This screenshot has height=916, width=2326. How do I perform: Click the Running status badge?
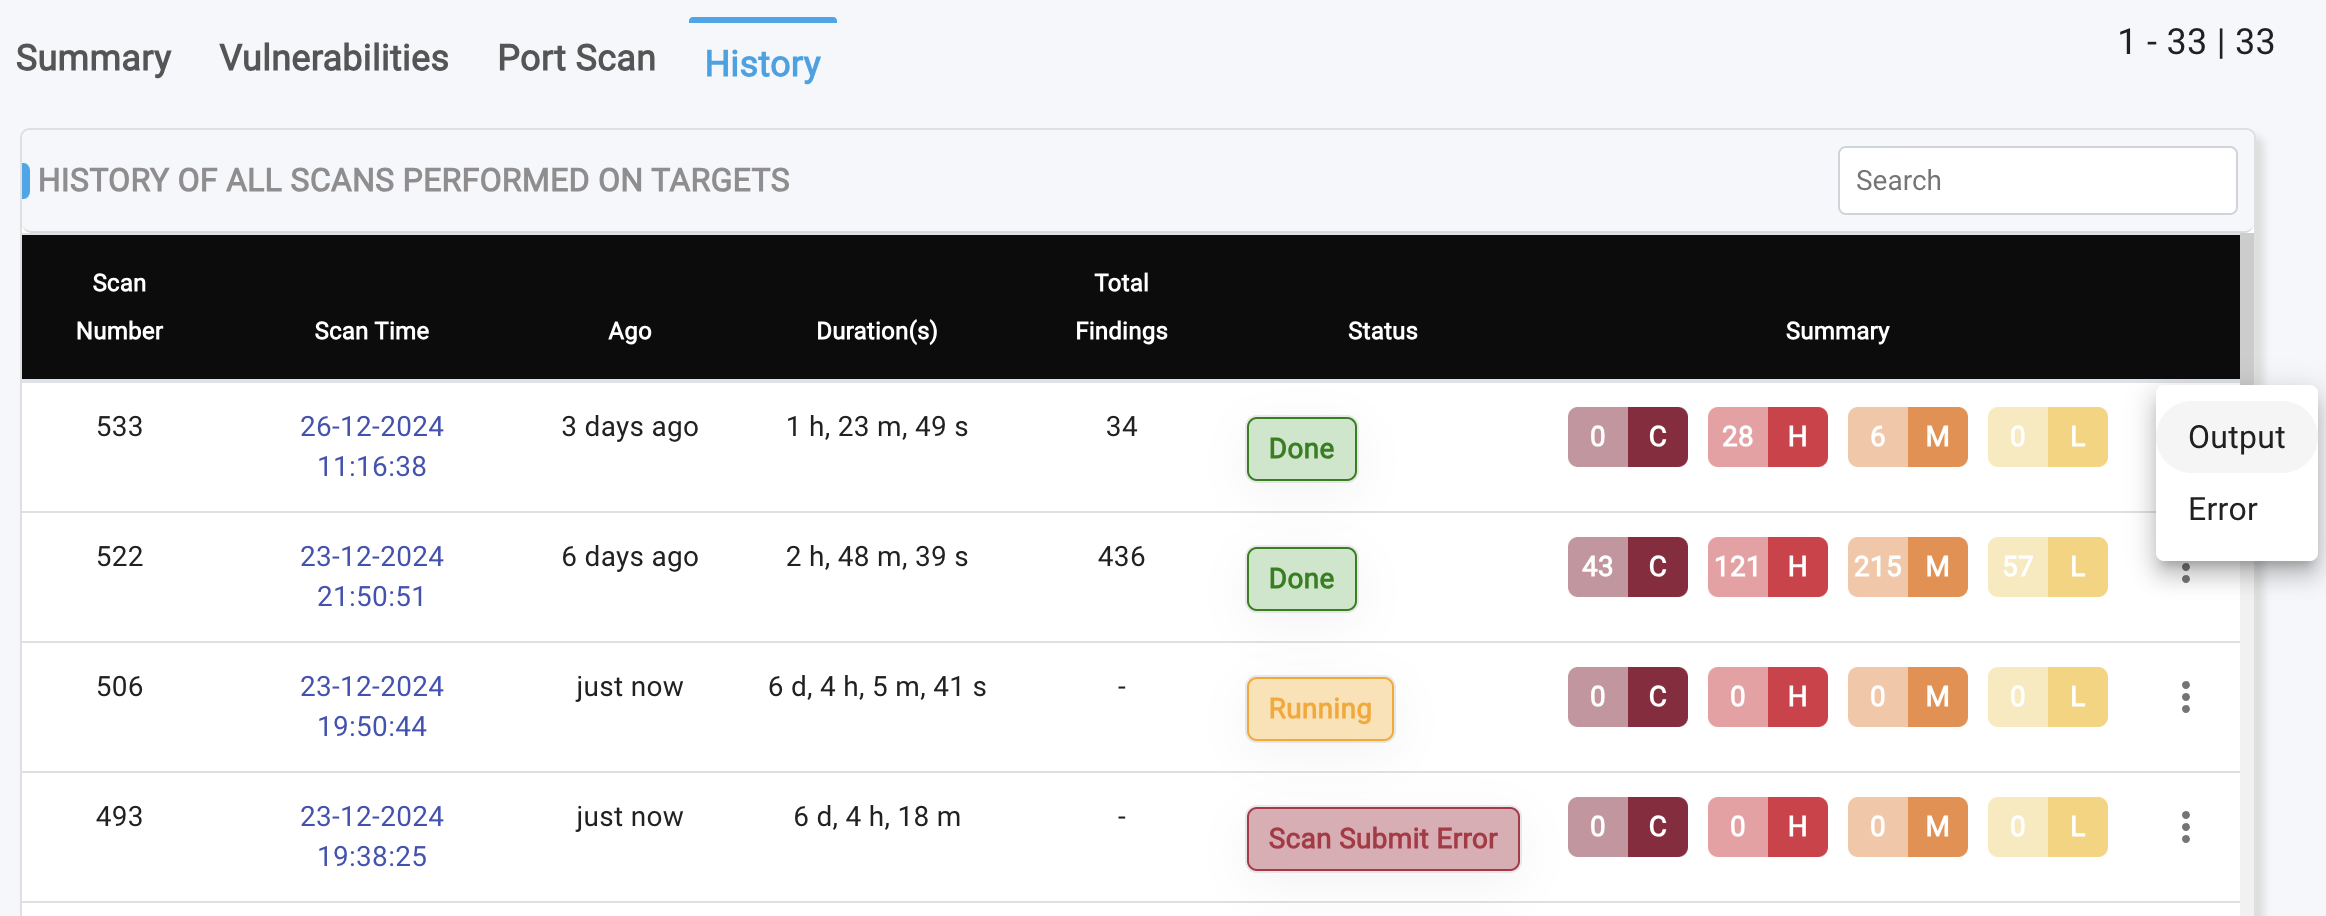click(1319, 709)
